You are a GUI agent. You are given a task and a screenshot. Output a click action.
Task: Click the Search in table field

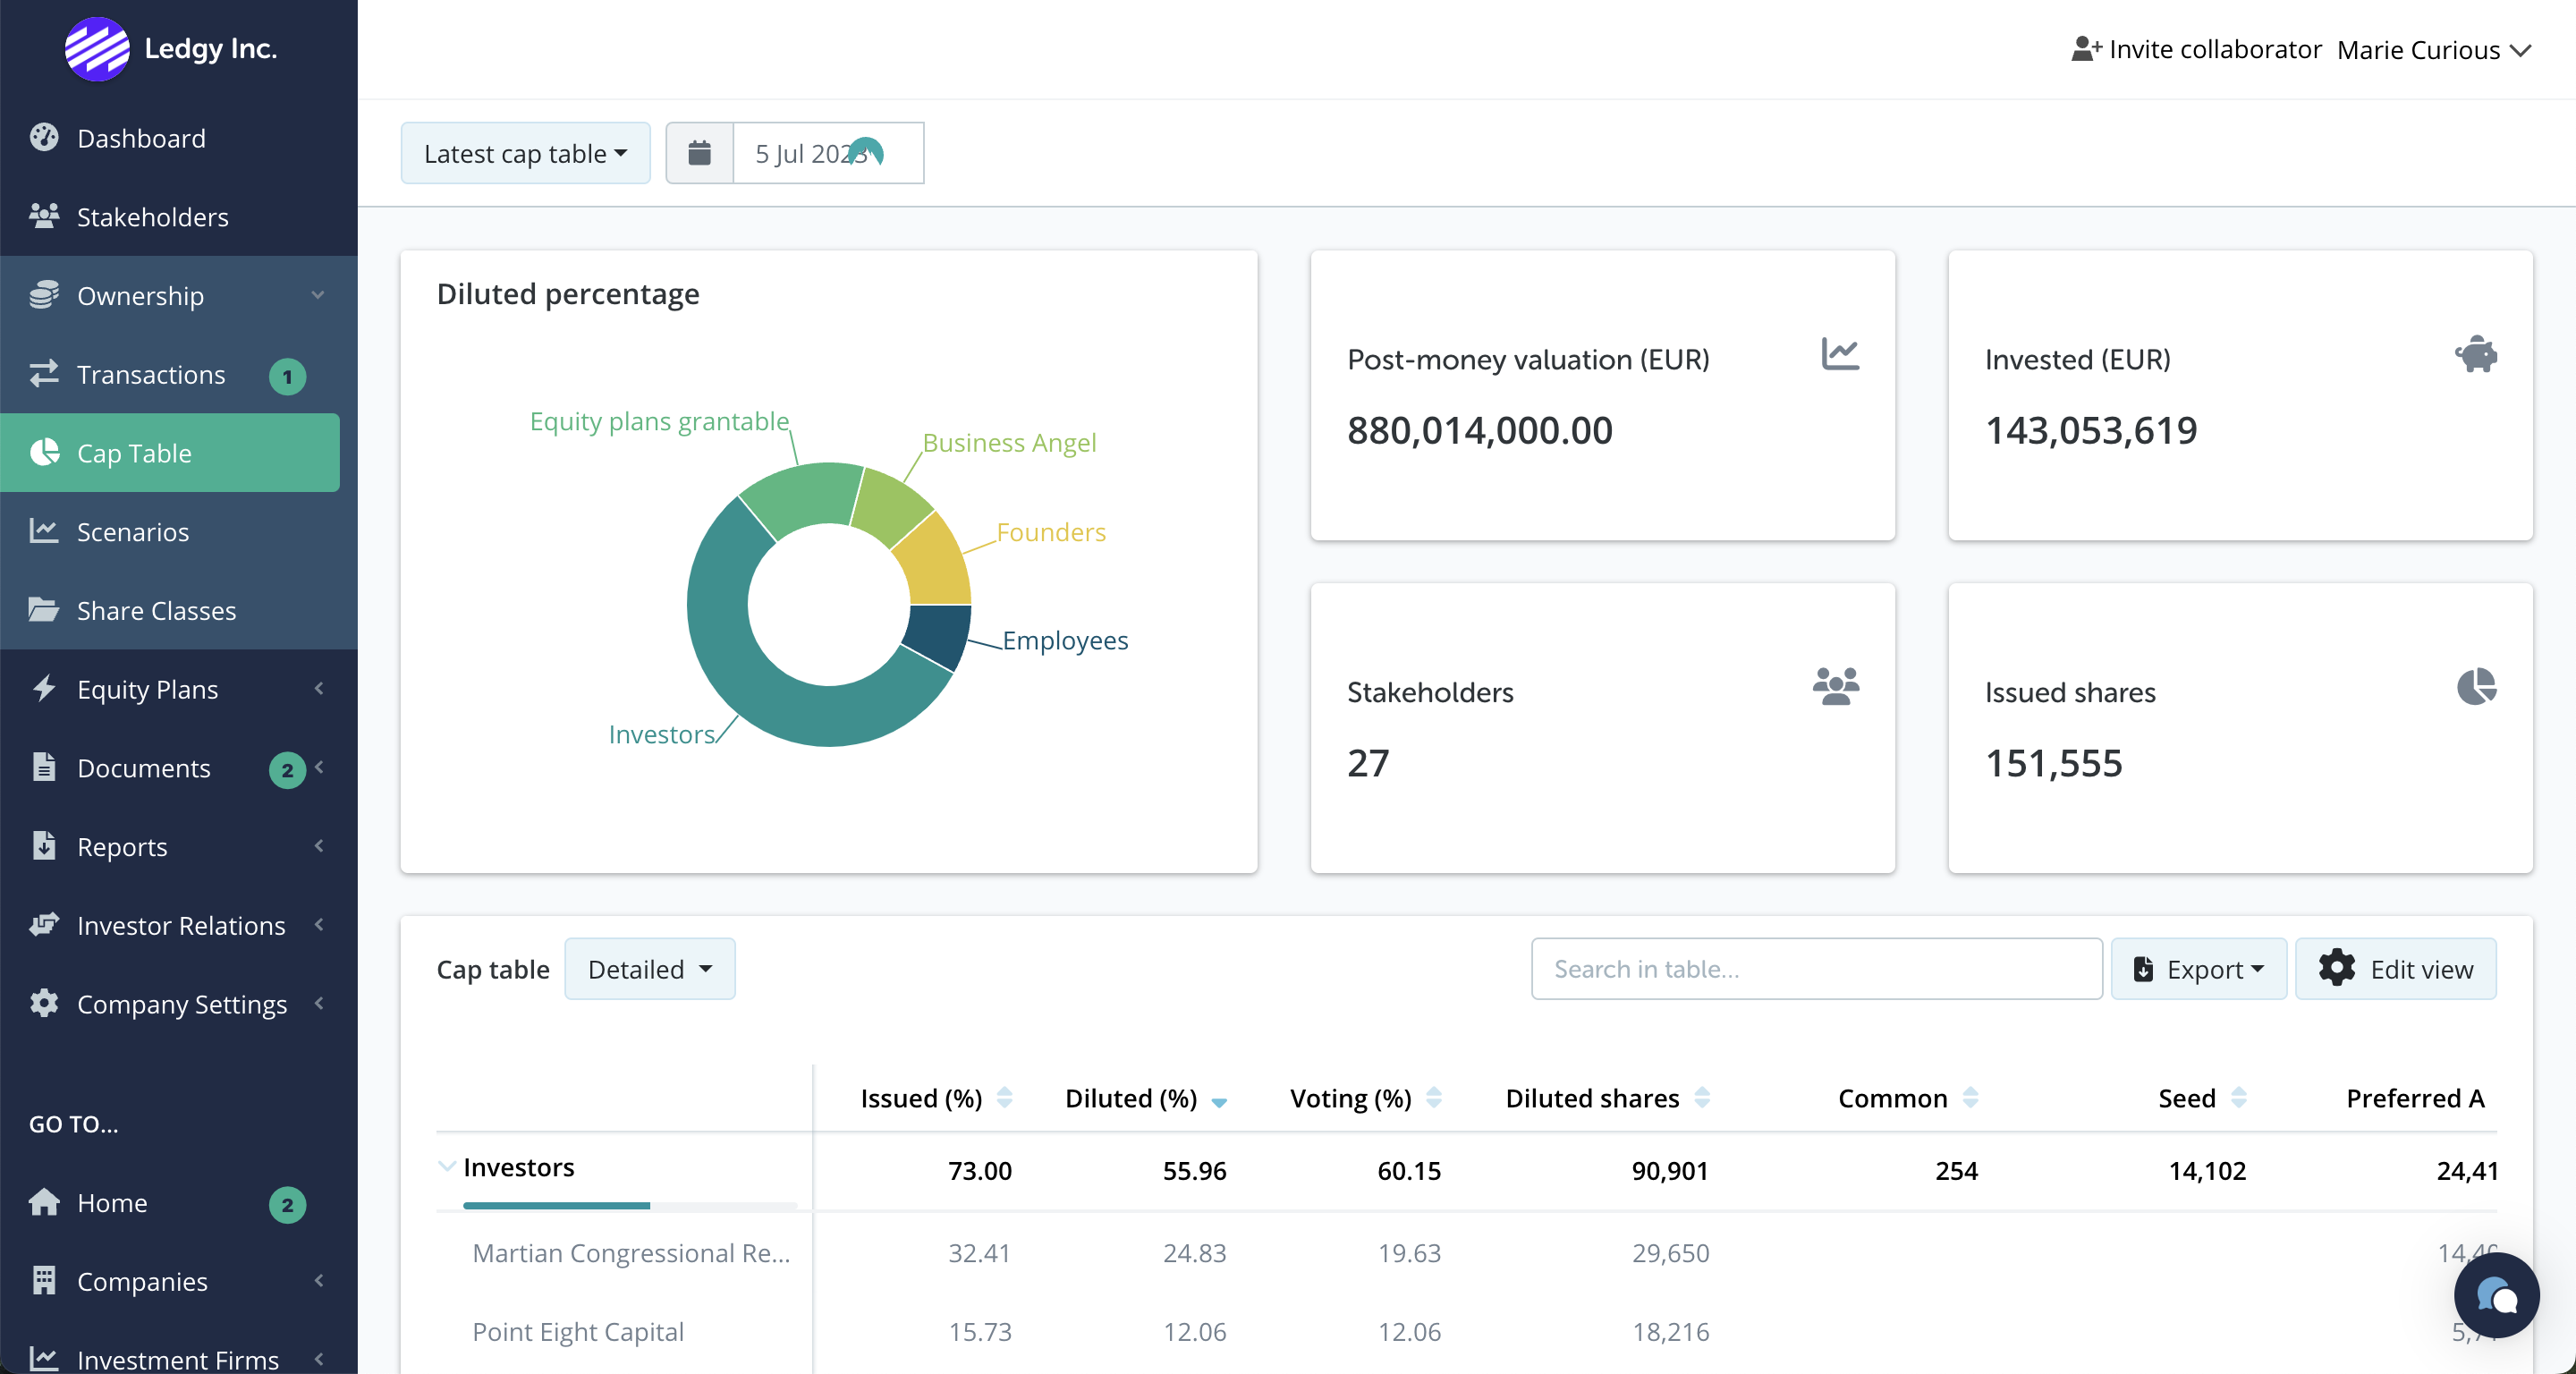point(1816,969)
